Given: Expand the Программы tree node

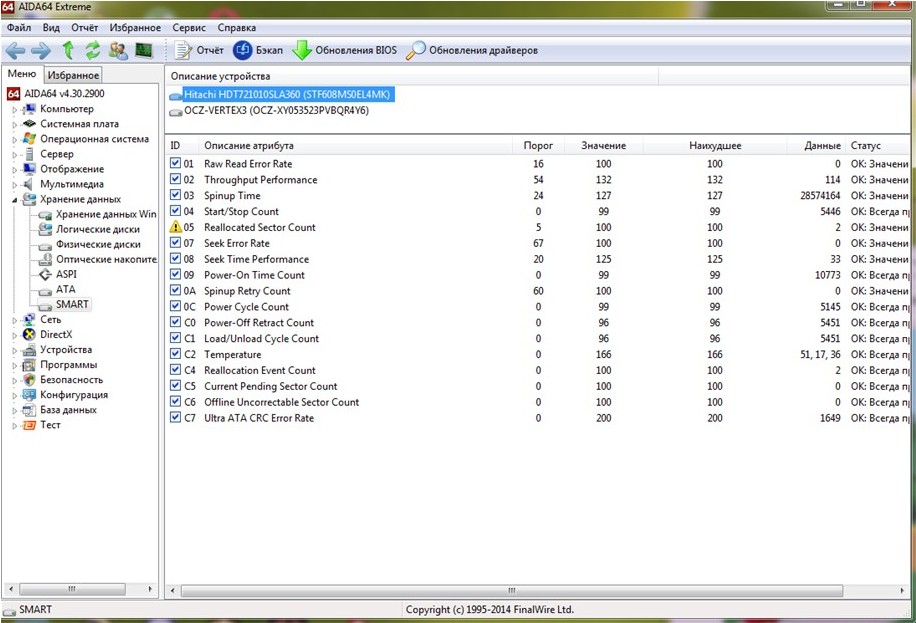Looking at the screenshot, I should point(15,365).
